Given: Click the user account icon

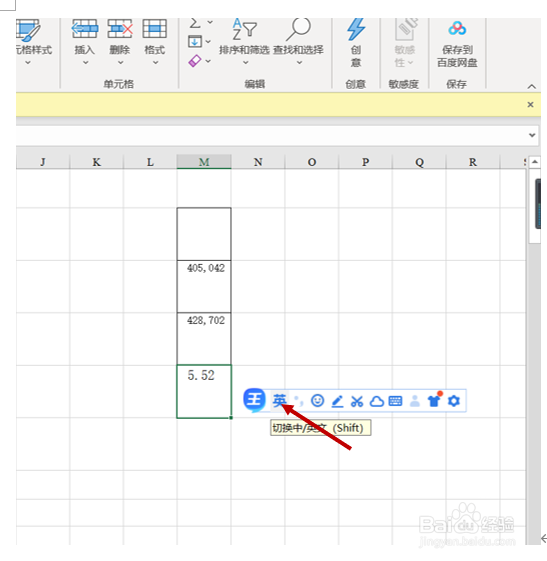Looking at the screenshot, I should 415,401.
